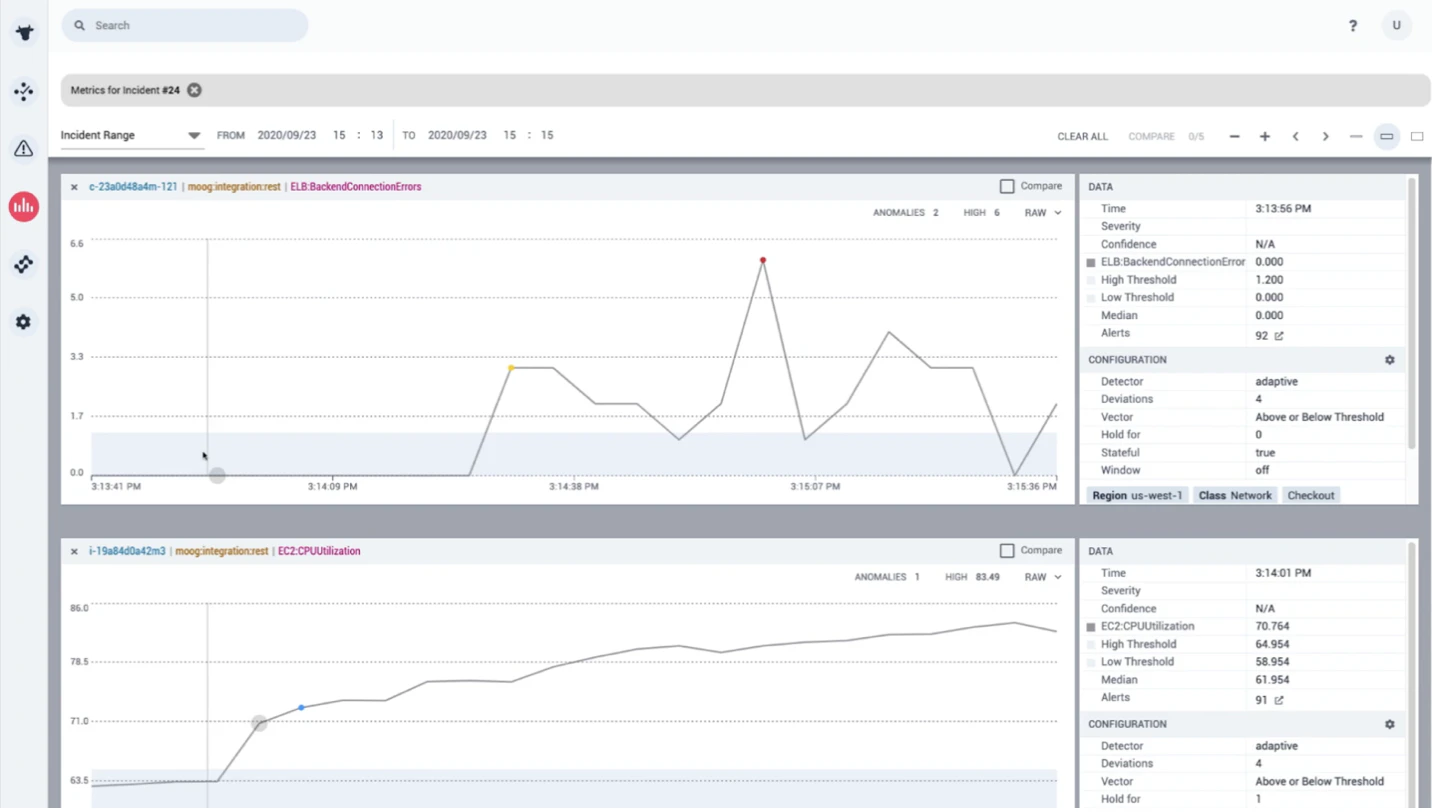This screenshot has height=812, width=1432.
Task: Open the Moogsoft home icon
Action: pyautogui.click(x=23, y=32)
